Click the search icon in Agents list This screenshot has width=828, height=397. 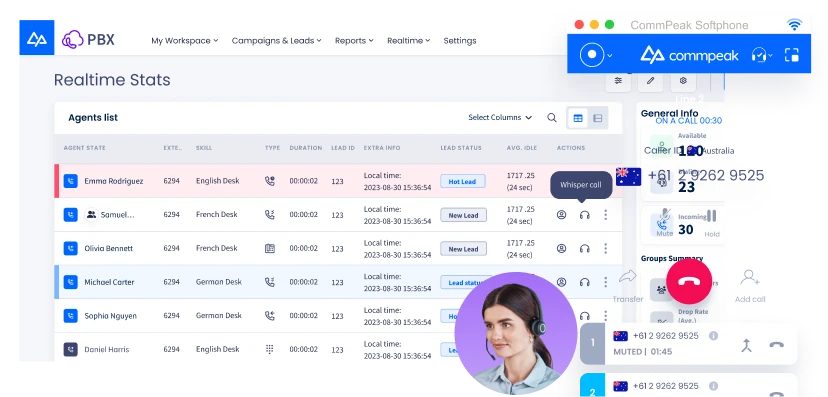pyautogui.click(x=552, y=118)
